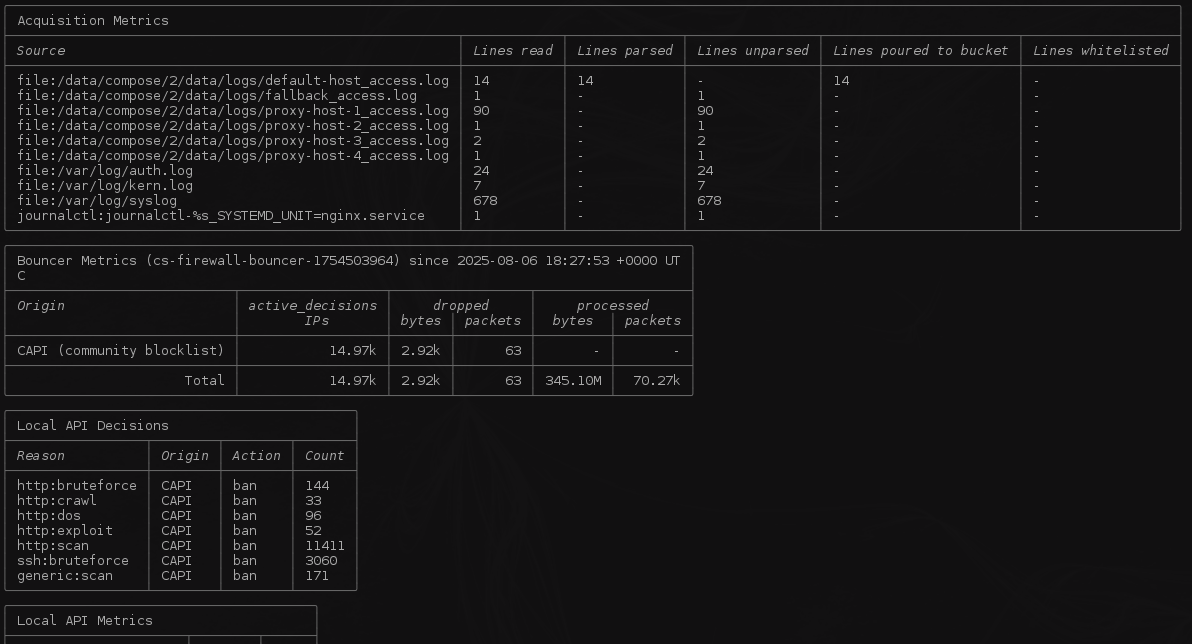Click the 70.27k processed packets value

pos(657,380)
